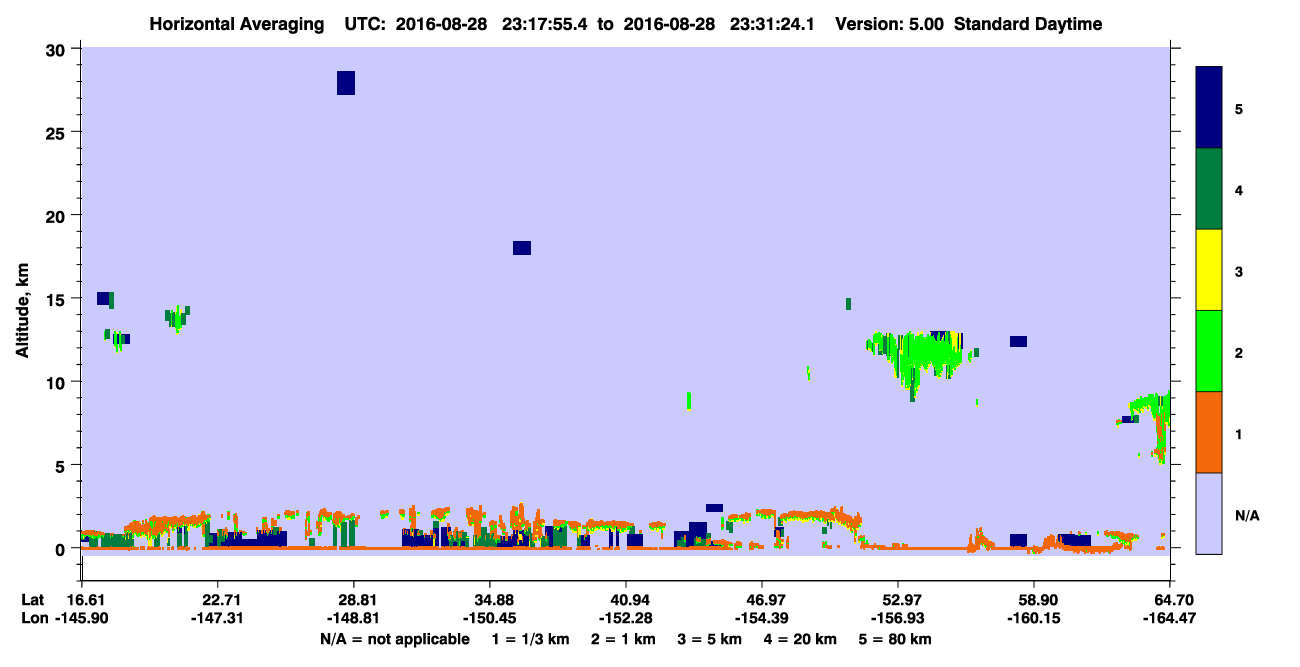
Task: Click the longitude value -145.90
Action: (81, 619)
